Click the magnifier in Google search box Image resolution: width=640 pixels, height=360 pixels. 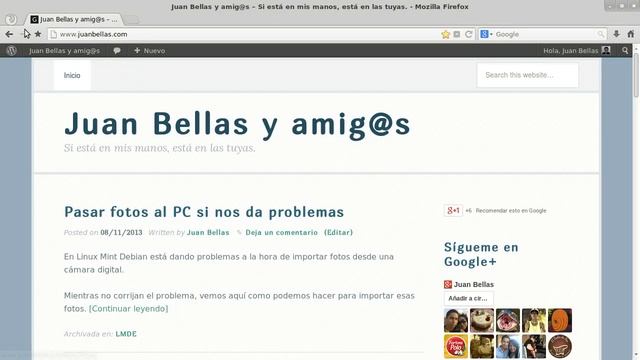pos(601,34)
